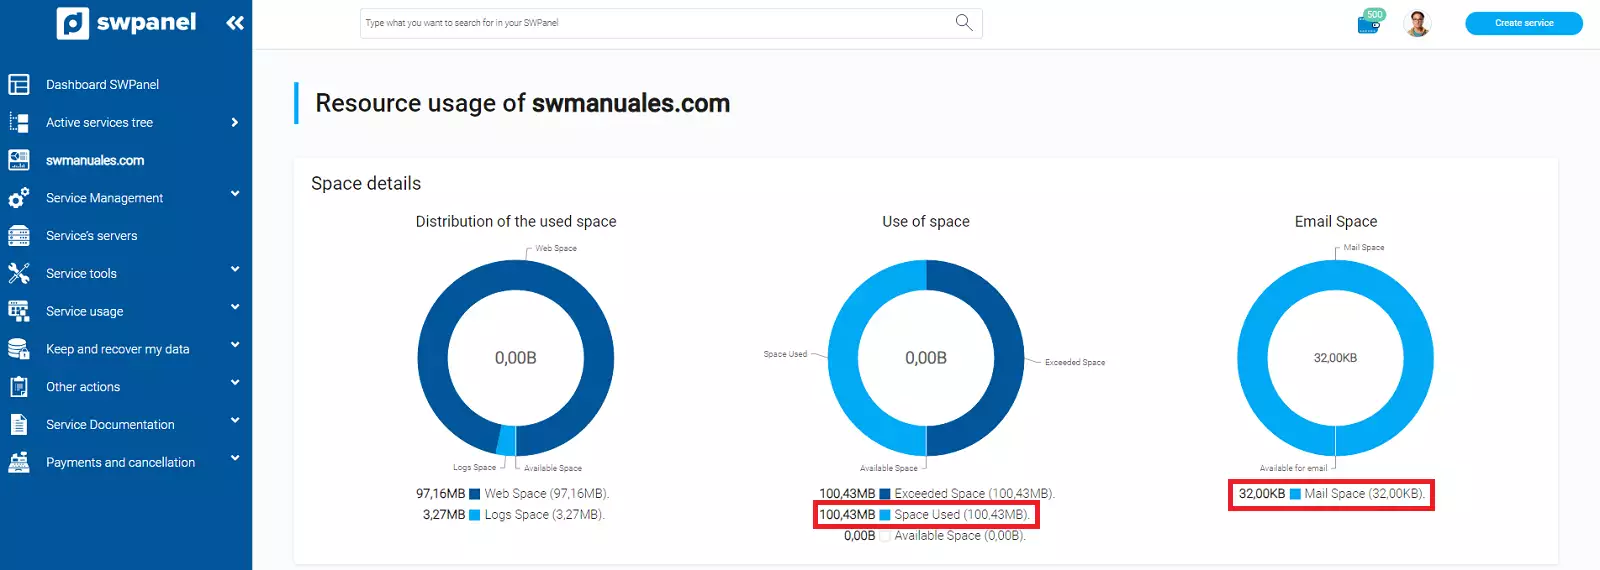1600x570 pixels.
Task: Open swmanuales.com in the sidebar
Action: click(x=95, y=160)
